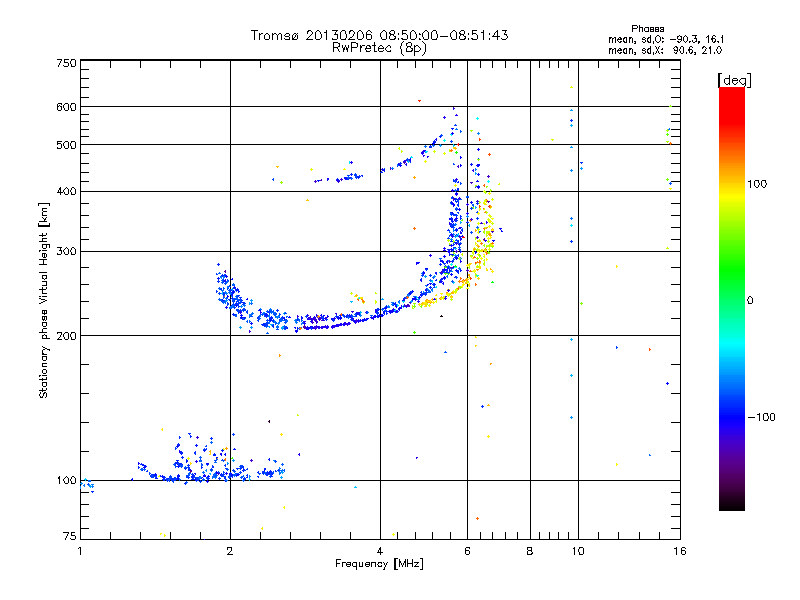Click the y-axis tick label '75'
Image resolution: width=800 pixels, height=600 pixels.
click(x=70, y=536)
